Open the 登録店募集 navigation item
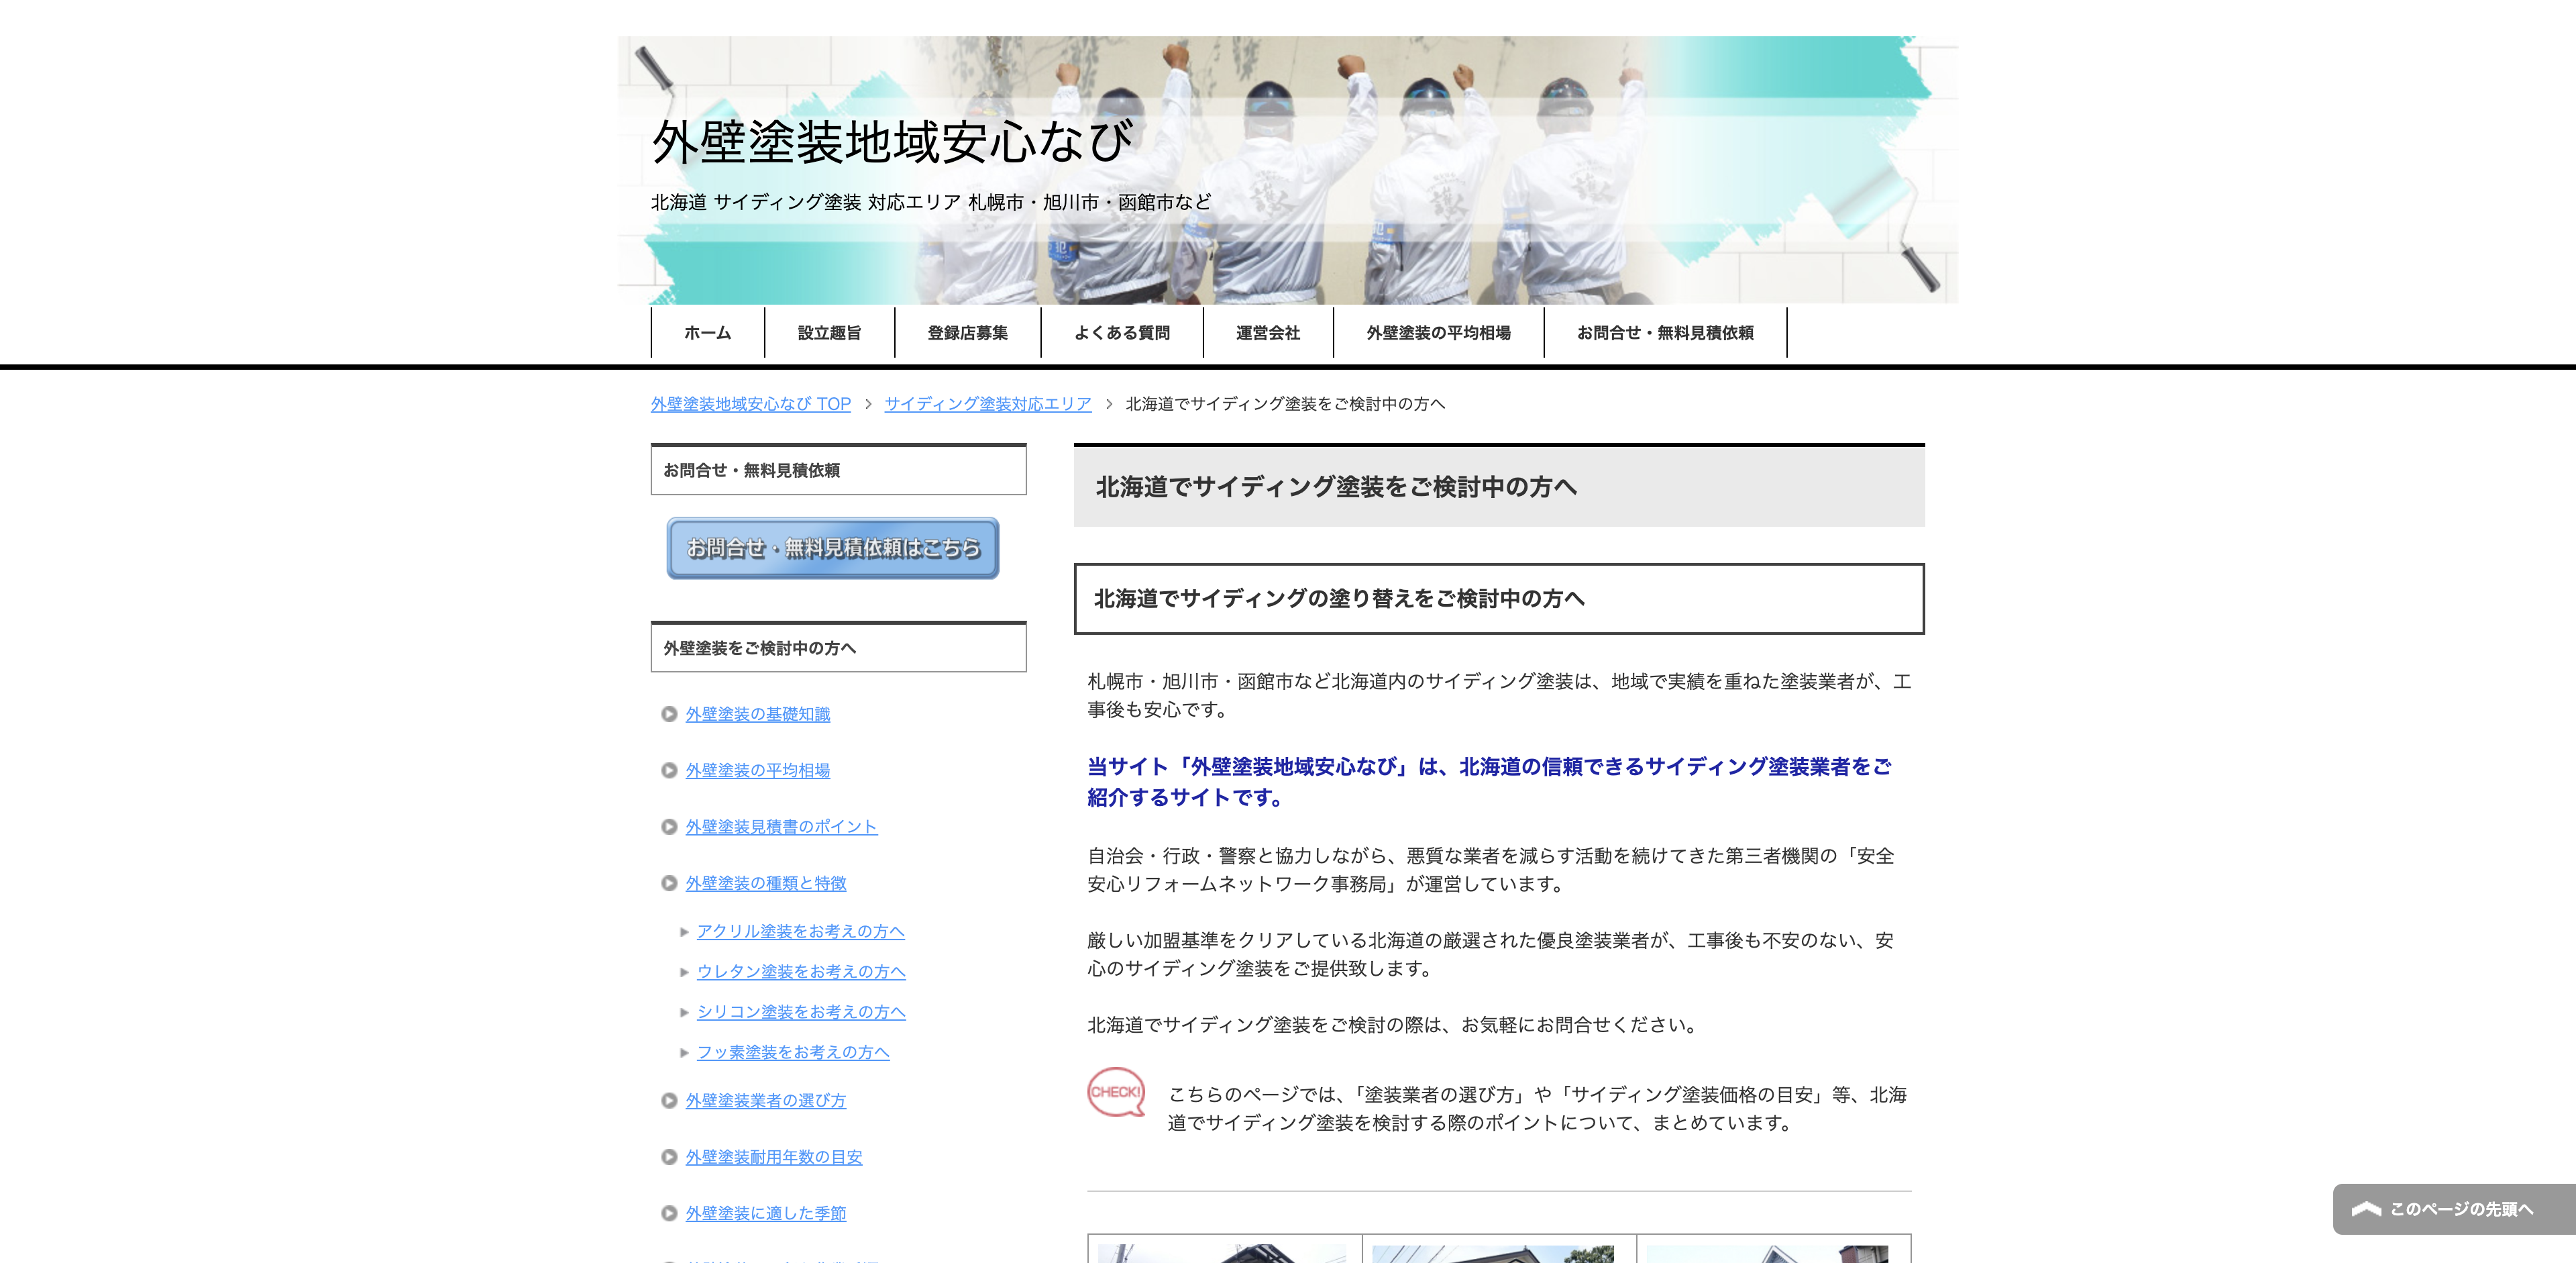2576x1263 pixels. coord(967,333)
